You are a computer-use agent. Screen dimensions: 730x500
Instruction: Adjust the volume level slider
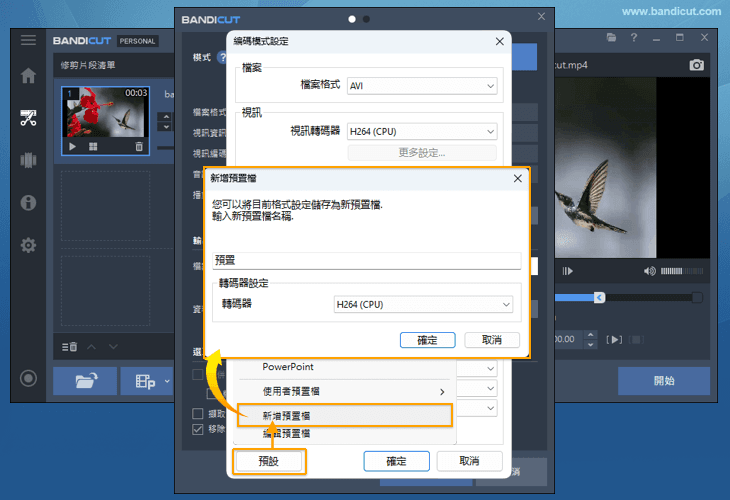pyautogui.click(x=682, y=271)
